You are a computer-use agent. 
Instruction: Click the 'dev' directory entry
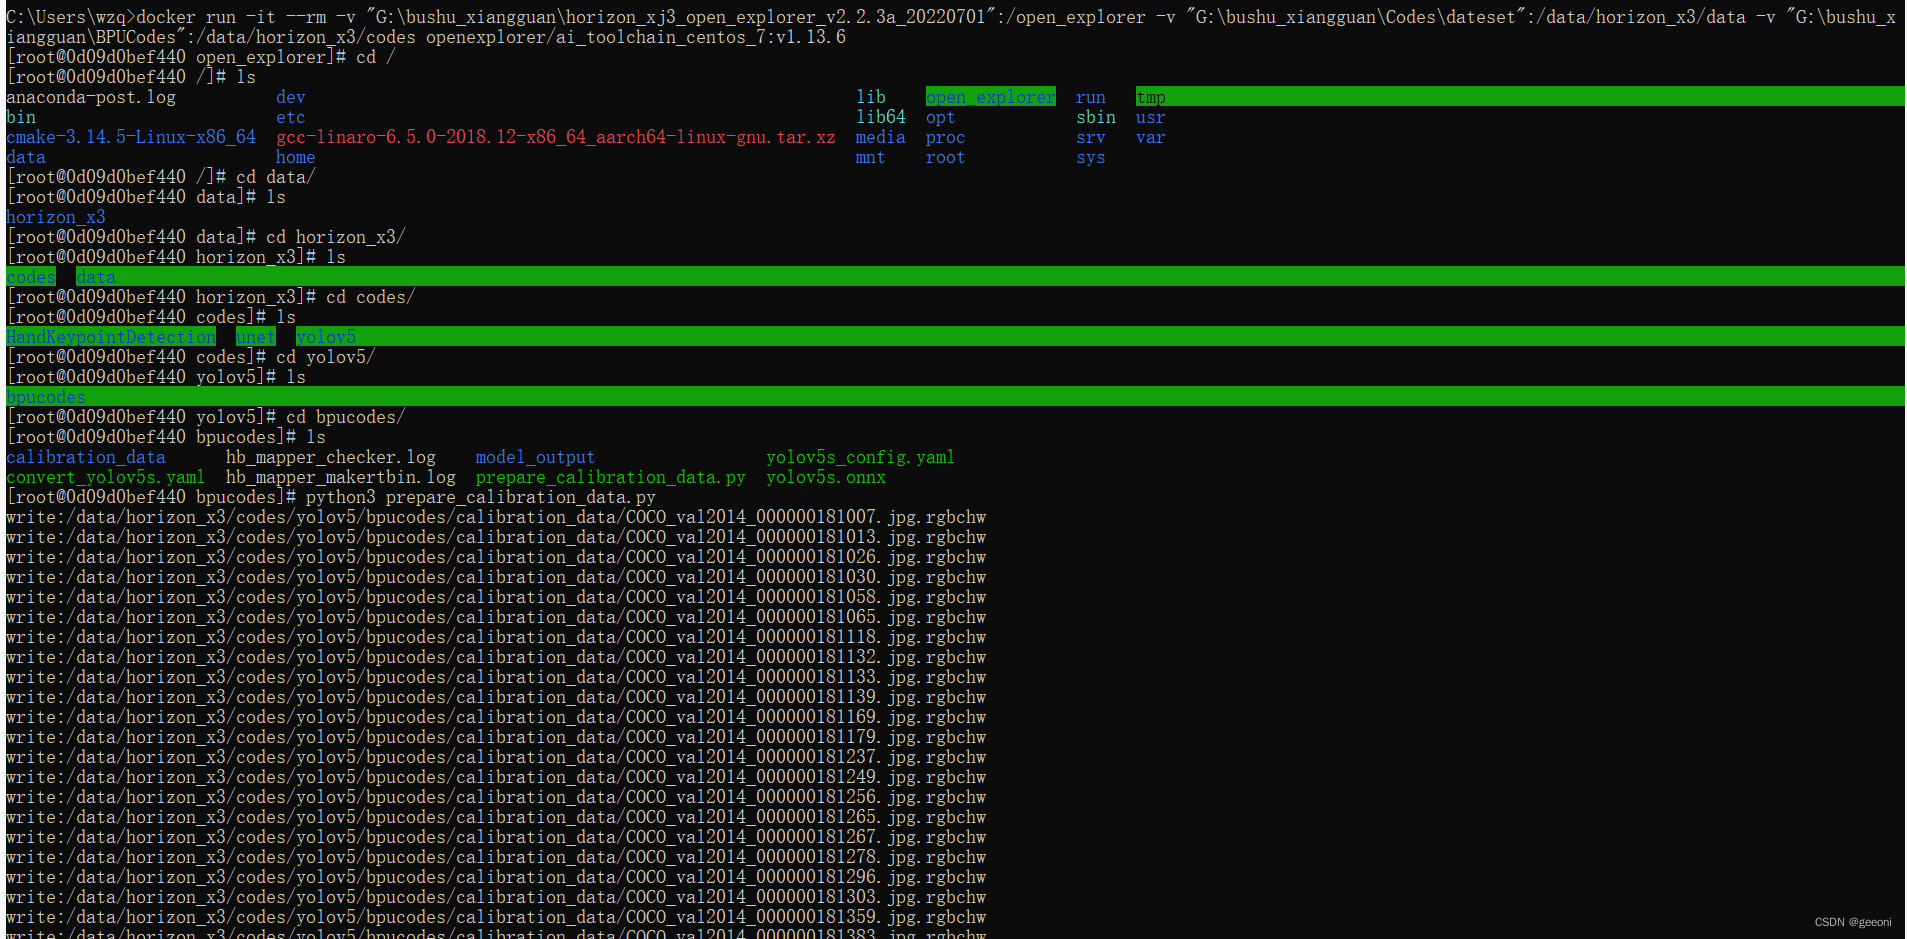click(291, 97)
